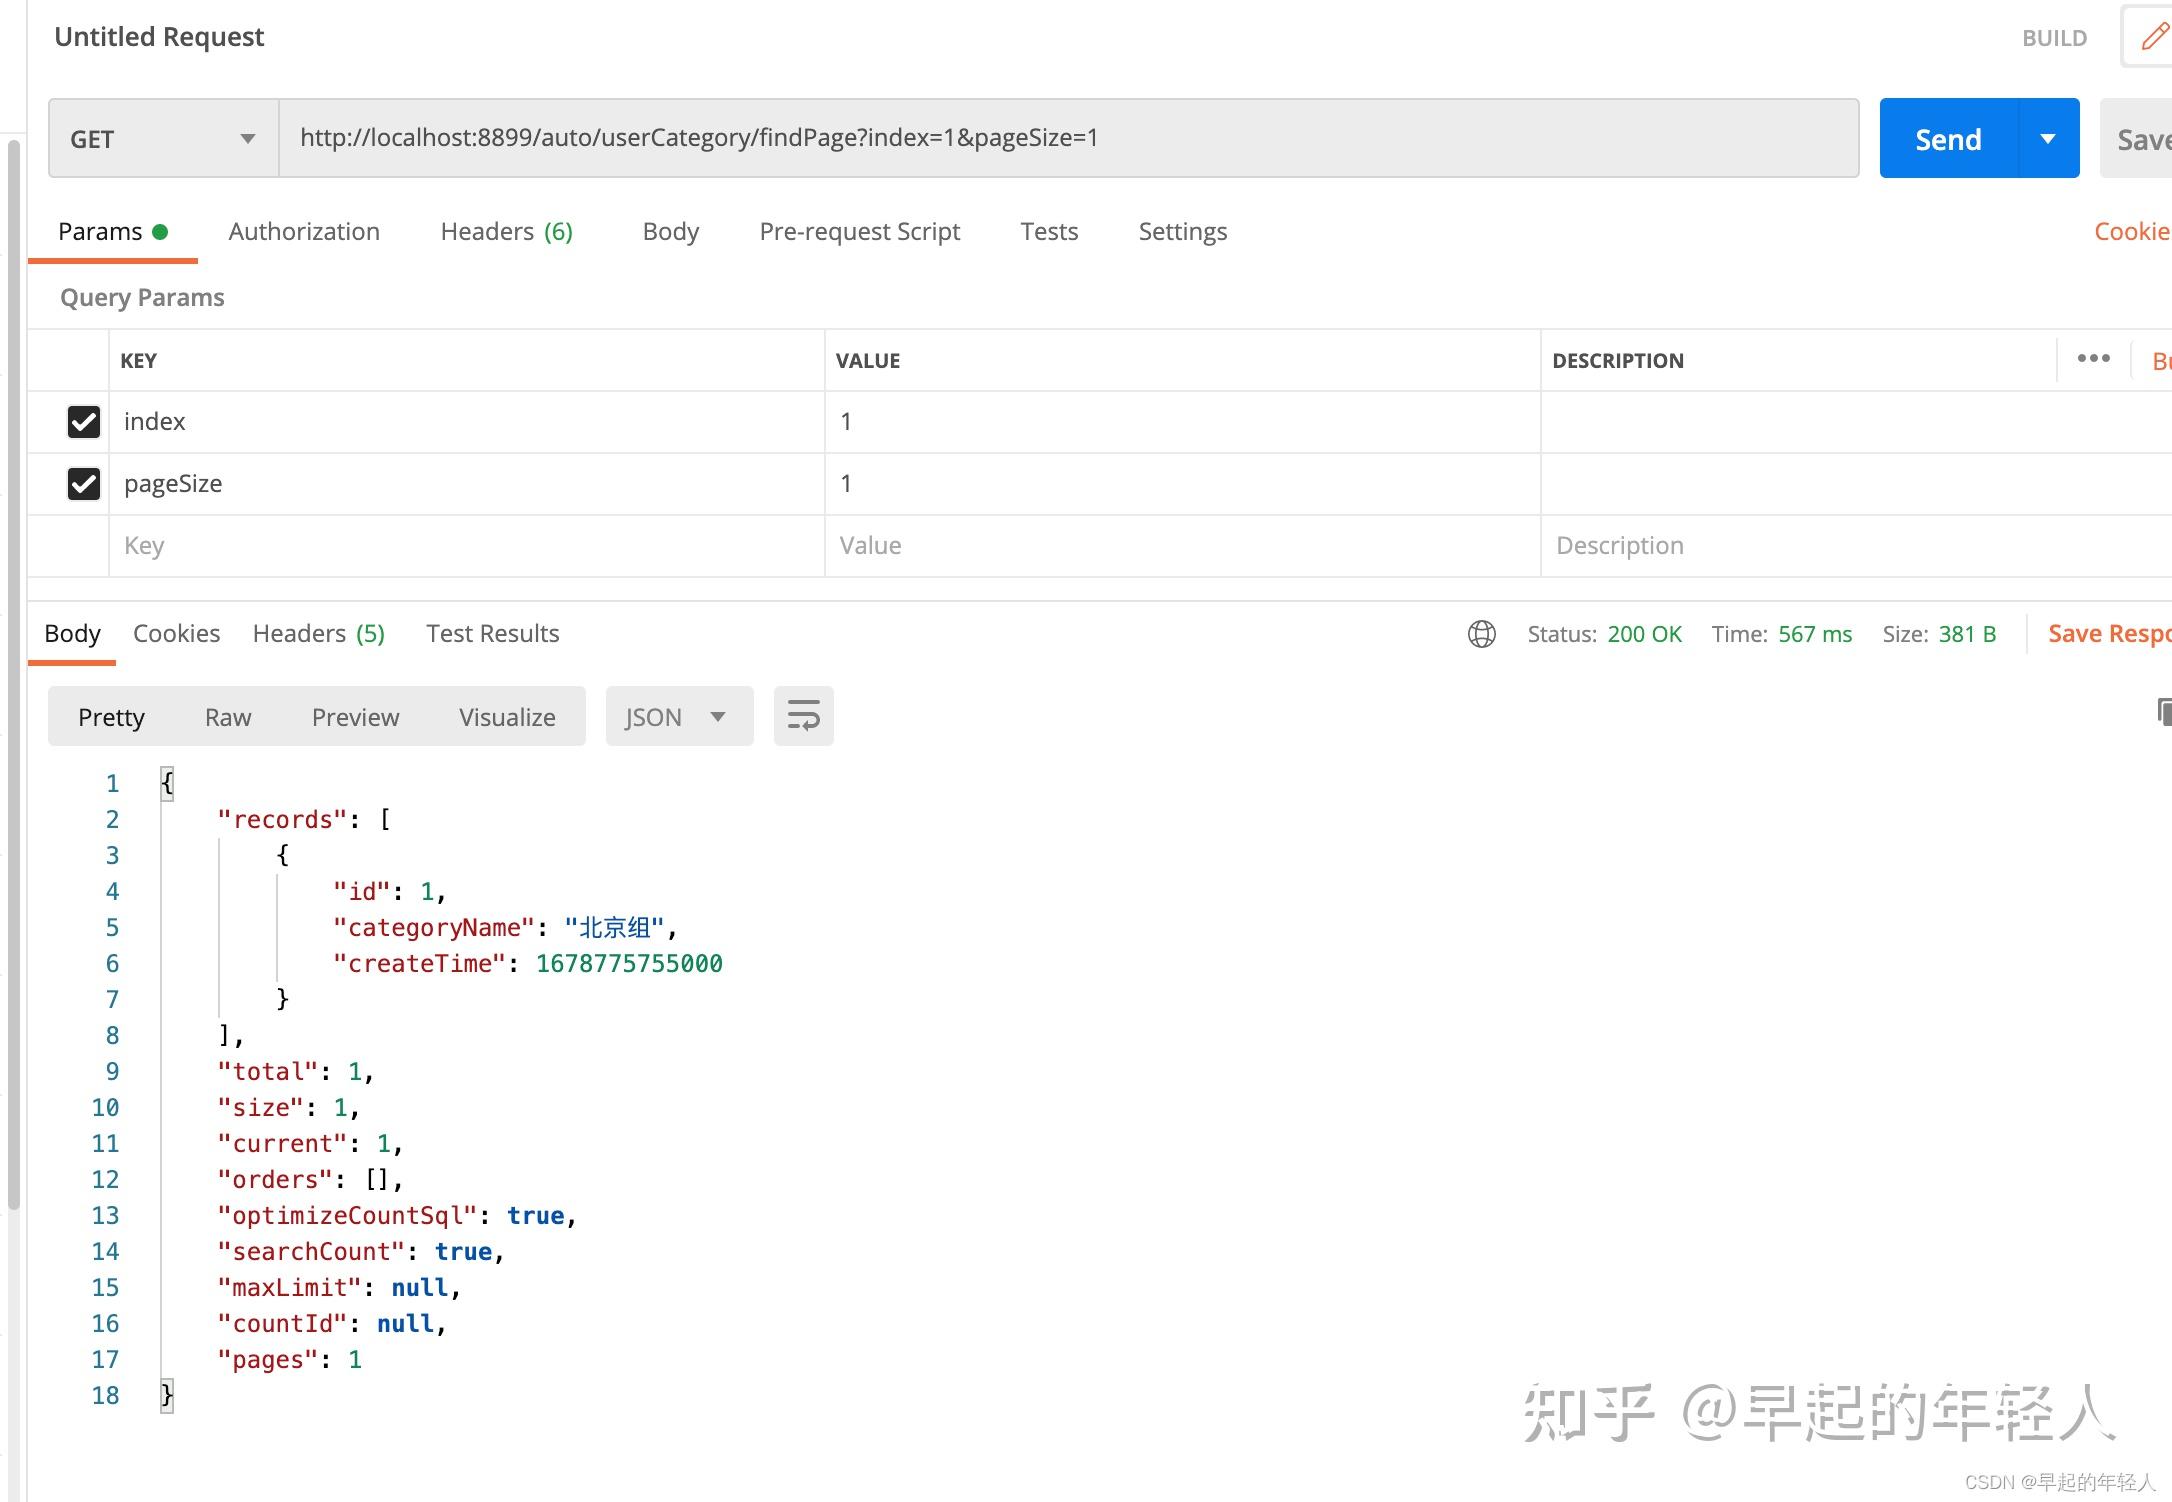Open the Cookies link at right
2172x1502 pixels.
coord(2132,232)
